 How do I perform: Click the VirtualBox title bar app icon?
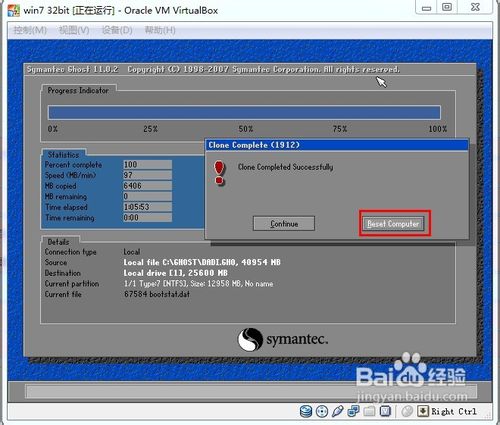pyautogui.click(x=14, y=10)
